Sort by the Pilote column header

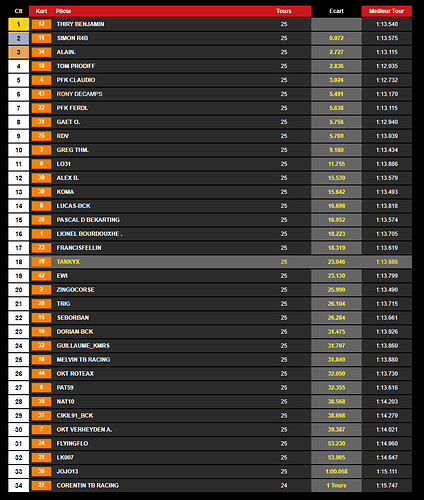click(63, 11)
